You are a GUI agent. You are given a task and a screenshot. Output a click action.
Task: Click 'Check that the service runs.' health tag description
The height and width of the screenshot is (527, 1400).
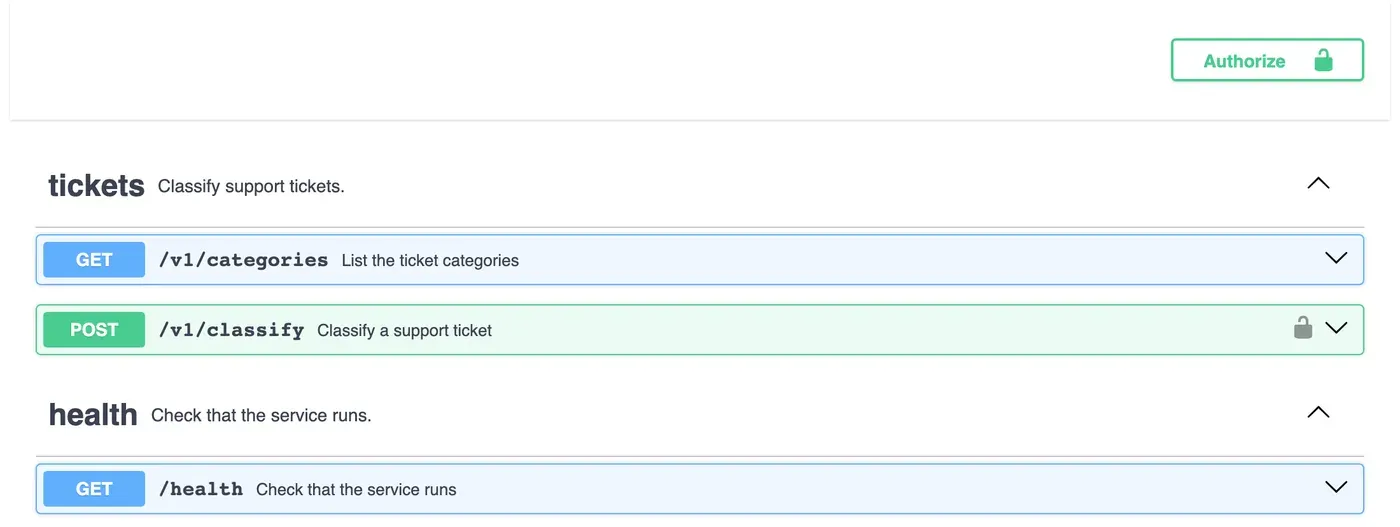pyautogui.click(x=261, y=415)
